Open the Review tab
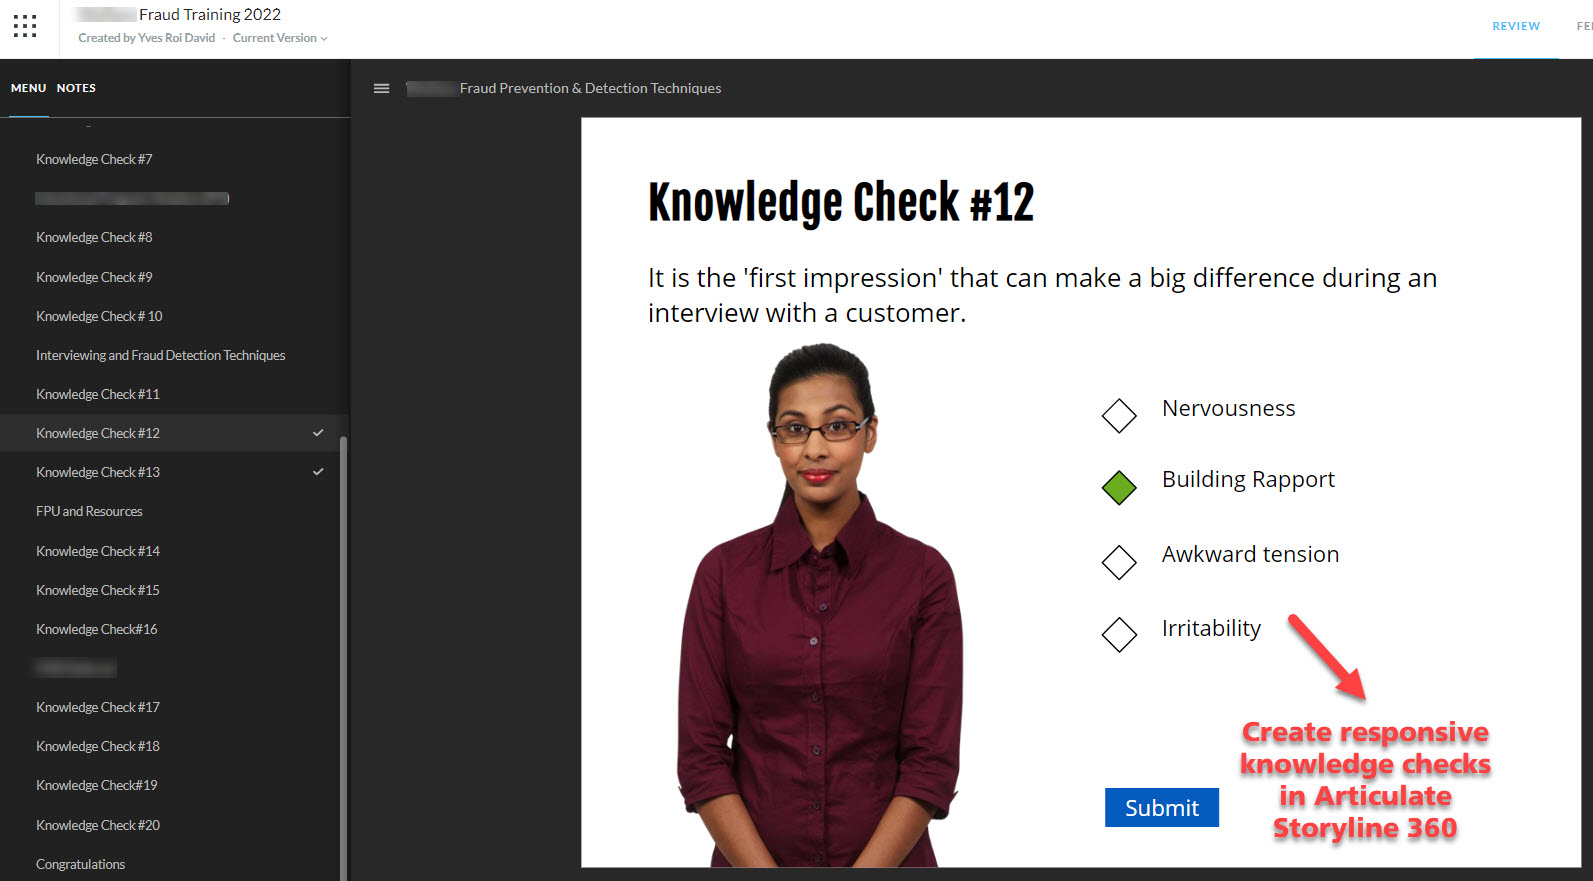The image size is (1593, 881). coord(1515,26)
